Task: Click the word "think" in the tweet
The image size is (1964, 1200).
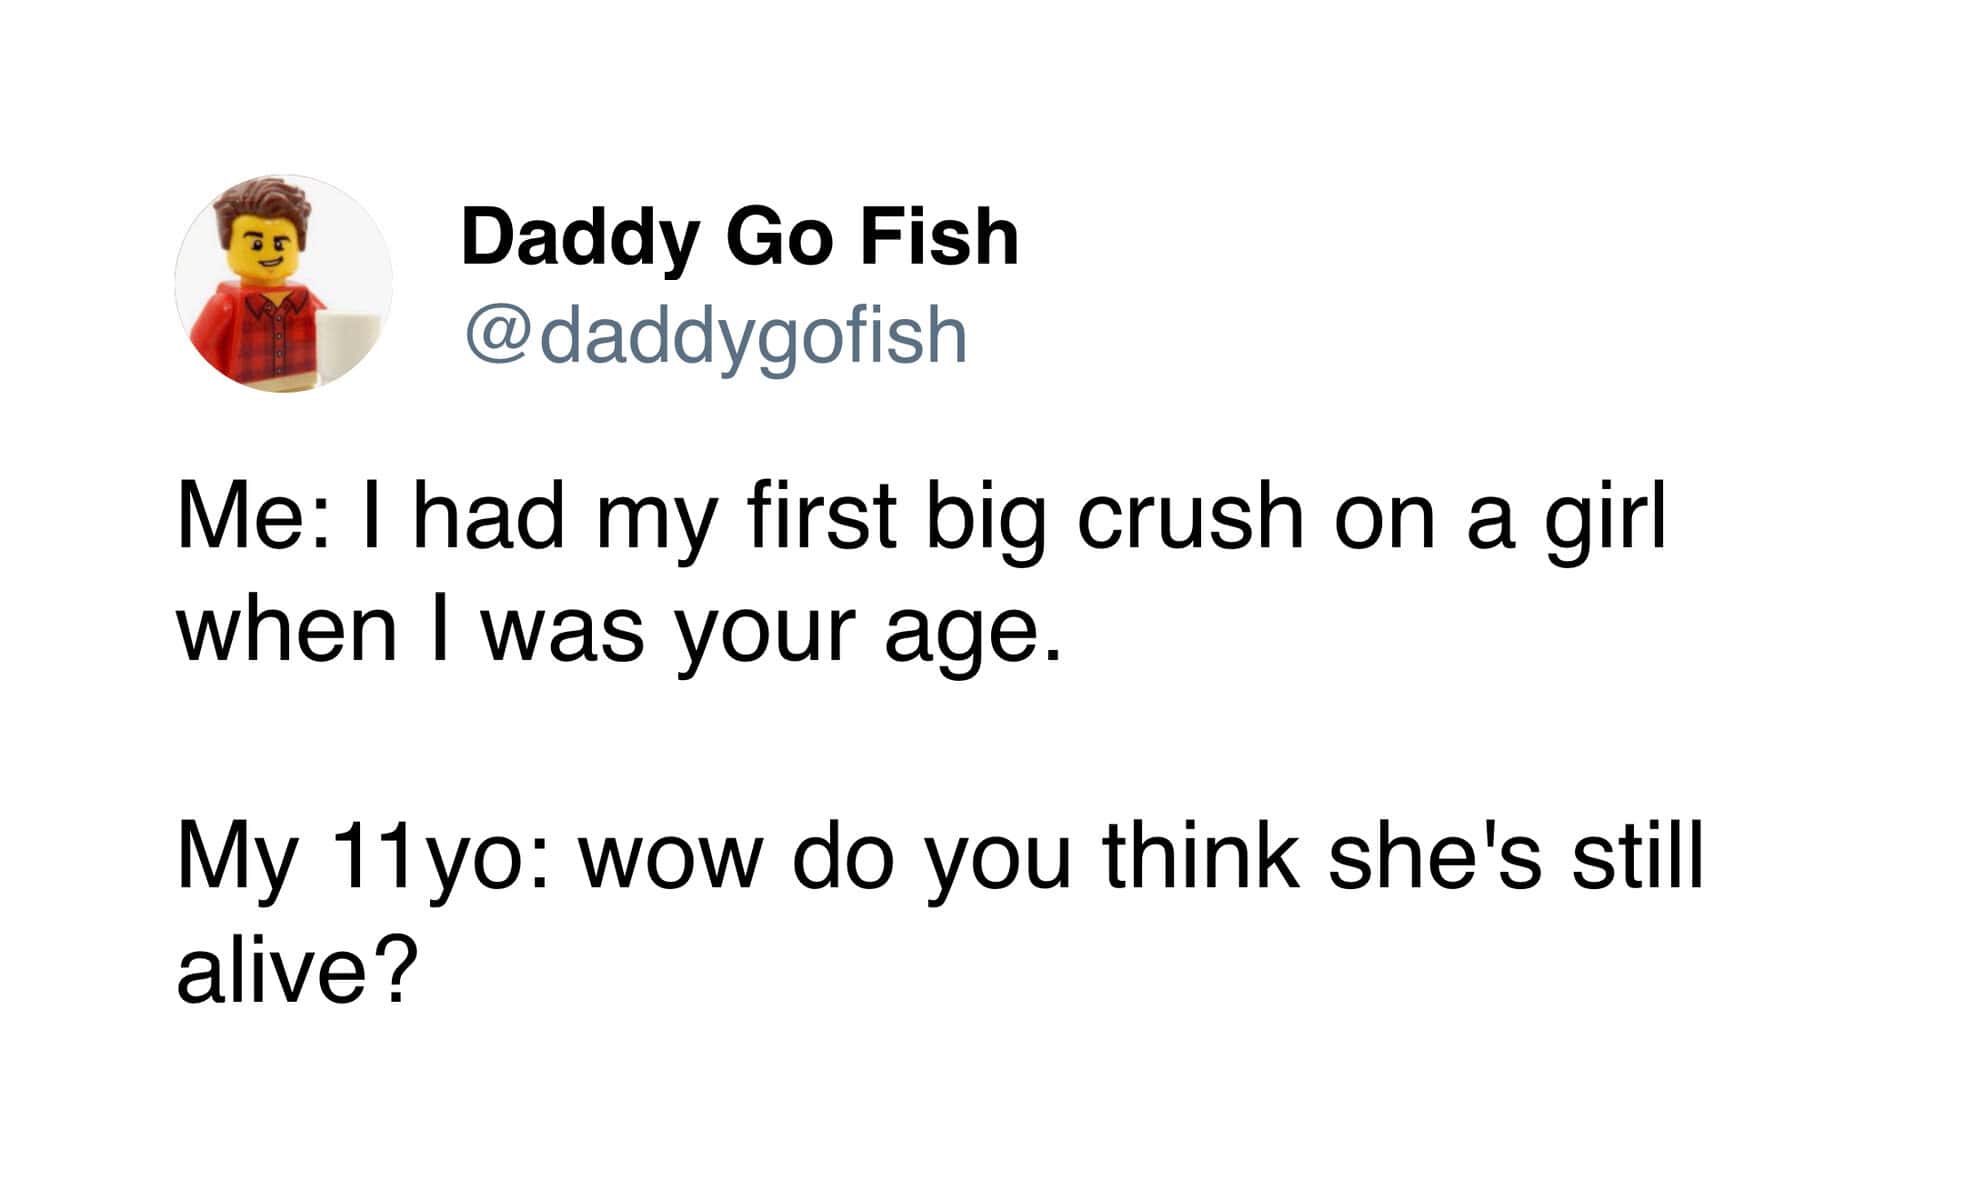Action: tap(1201, 858)
